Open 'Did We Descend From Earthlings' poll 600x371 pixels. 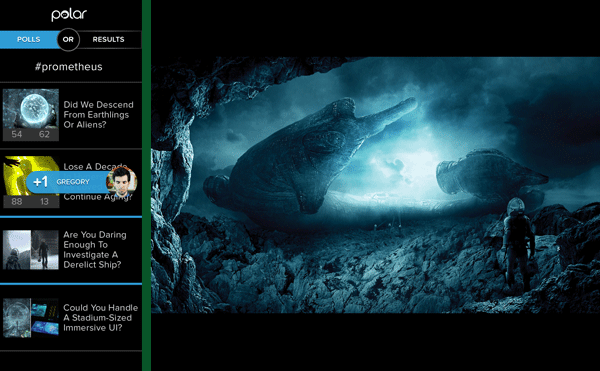tap(98, 115)
